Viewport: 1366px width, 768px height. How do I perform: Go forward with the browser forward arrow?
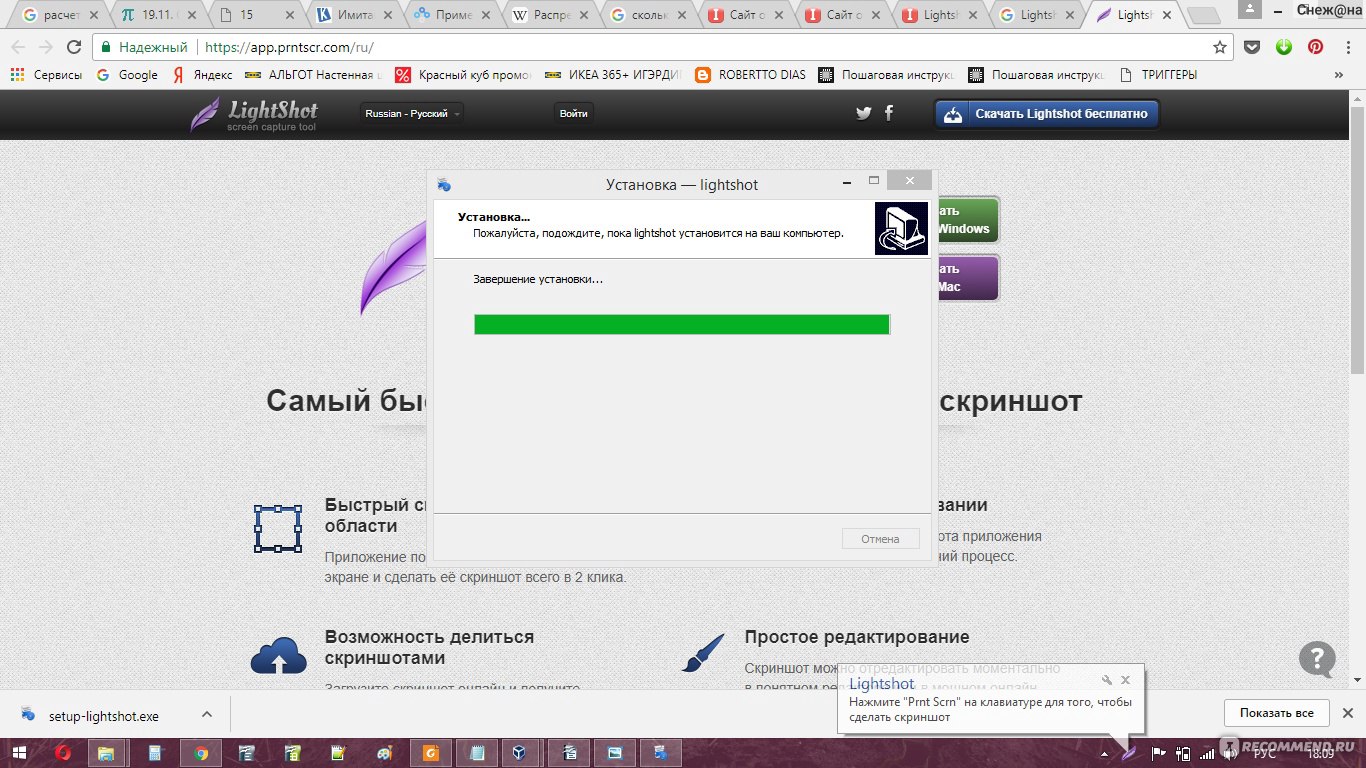(x=46, y=47)
